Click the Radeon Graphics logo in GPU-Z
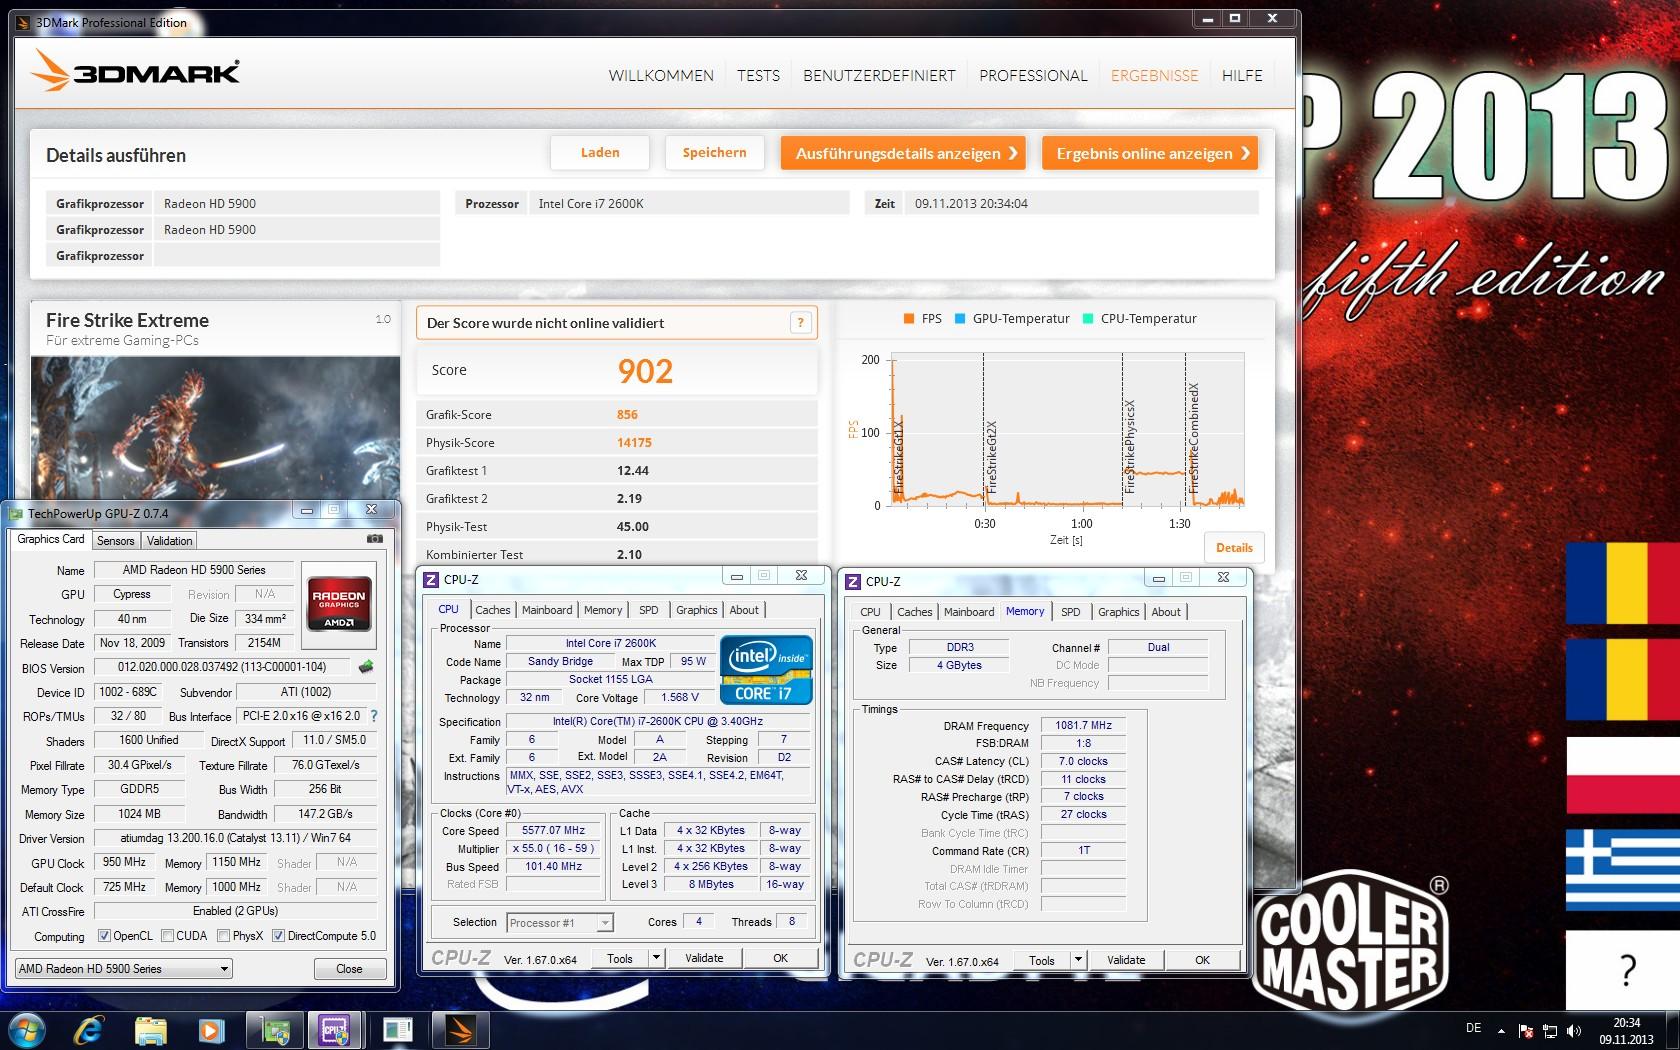The width and height of the screenshot is (1680, 1050). click(340, 603)
